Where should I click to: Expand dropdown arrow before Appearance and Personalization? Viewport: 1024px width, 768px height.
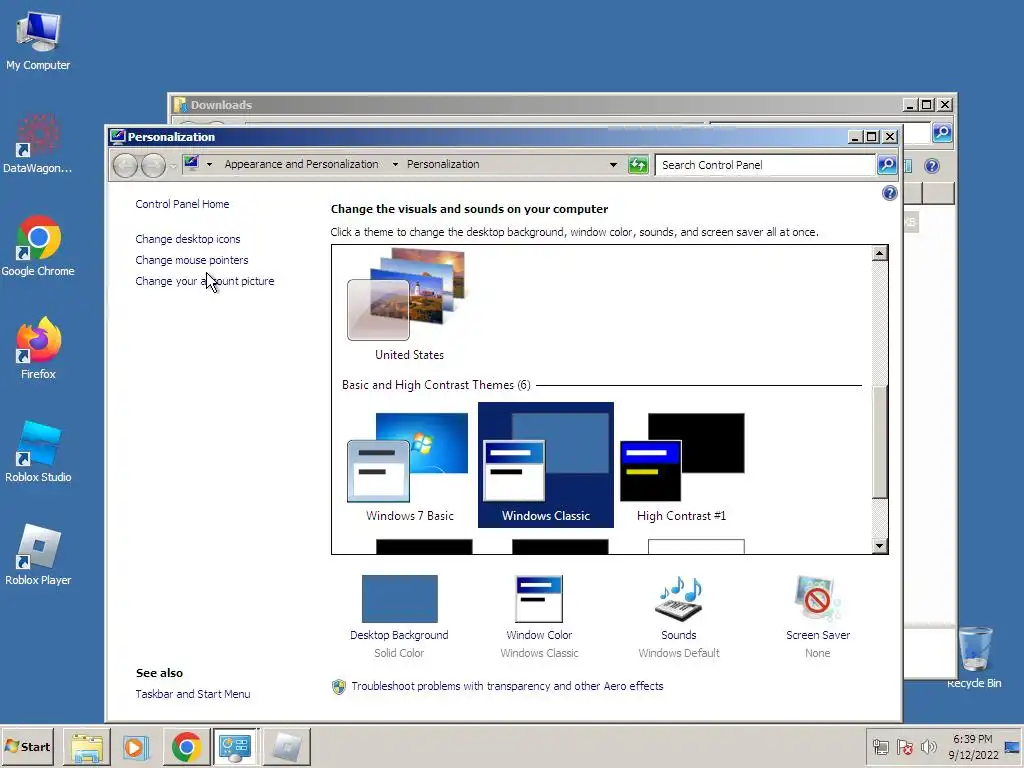[209, 165]
